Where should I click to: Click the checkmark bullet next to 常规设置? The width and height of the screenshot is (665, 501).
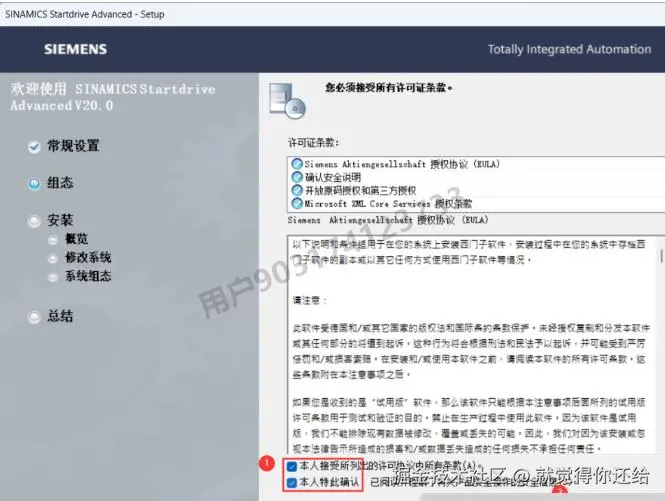point(34,147)
